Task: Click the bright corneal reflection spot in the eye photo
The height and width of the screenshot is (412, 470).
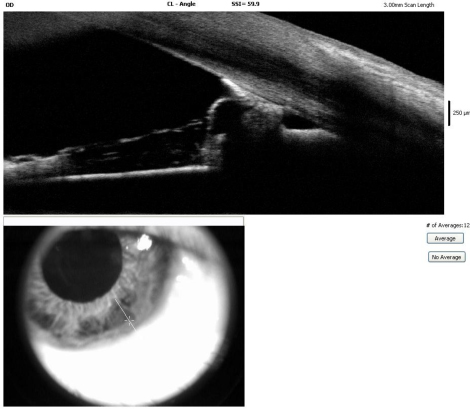Action: pos(144,242)
